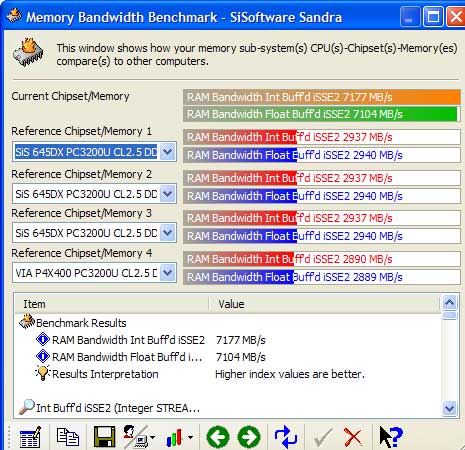The image size is (465, 450).
Task: Click the grey checkmark OK icon
Action: pos(323,437)
